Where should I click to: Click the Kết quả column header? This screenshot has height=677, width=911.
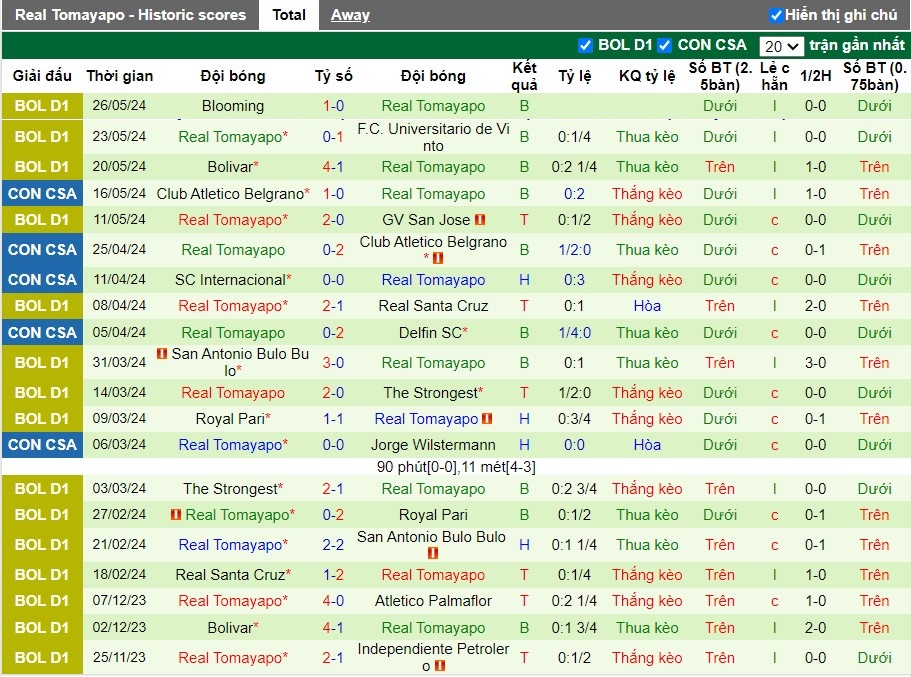click(x=524, y=76)
